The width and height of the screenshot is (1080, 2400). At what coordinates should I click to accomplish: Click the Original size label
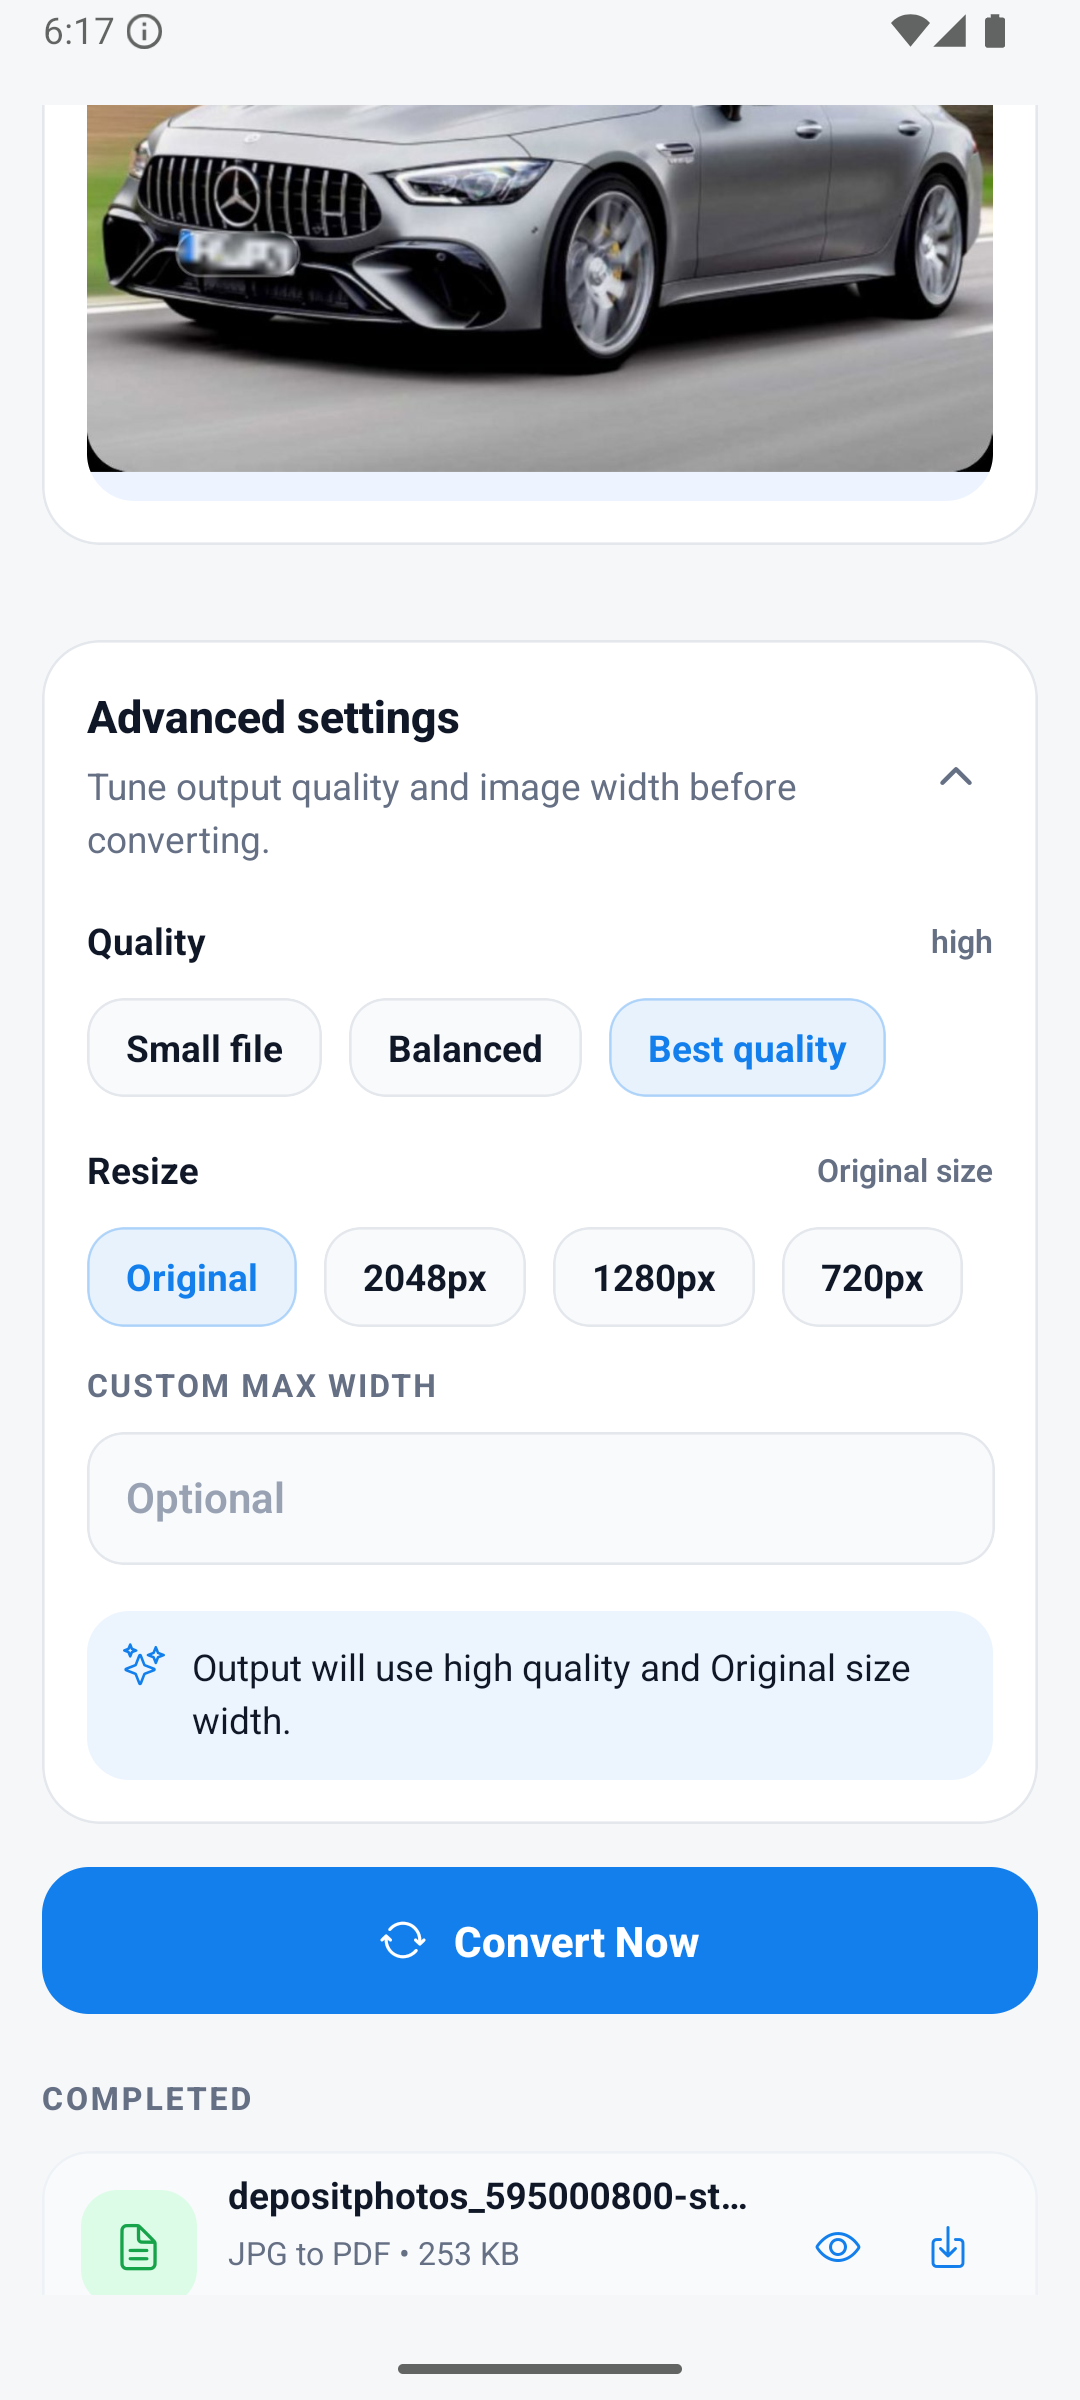(x=903, y=1170)
